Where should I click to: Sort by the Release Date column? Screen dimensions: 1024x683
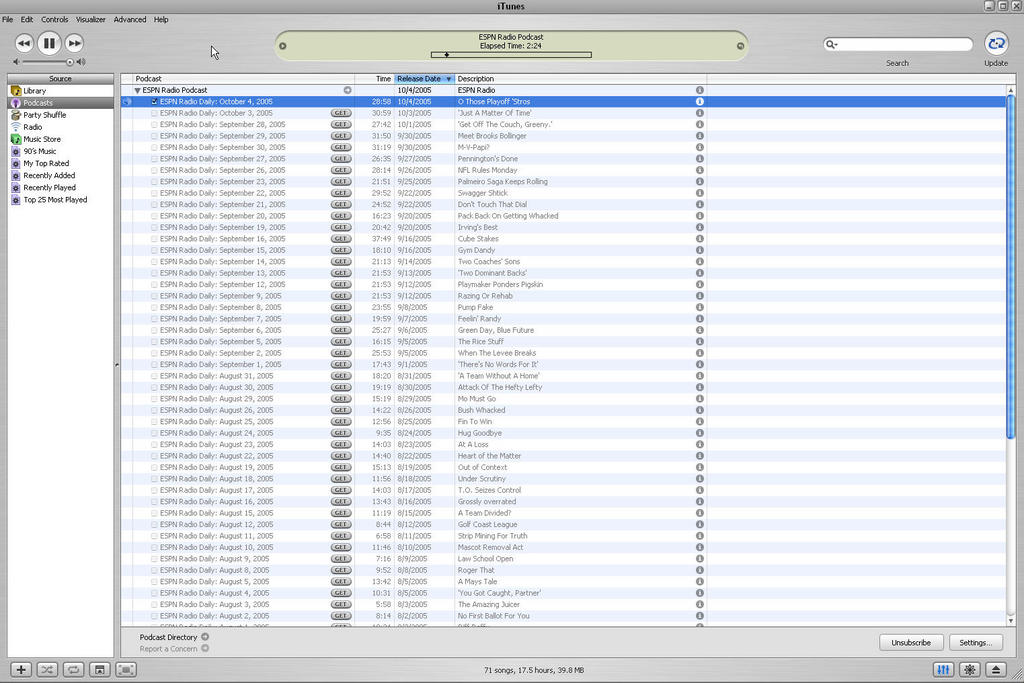424,78
